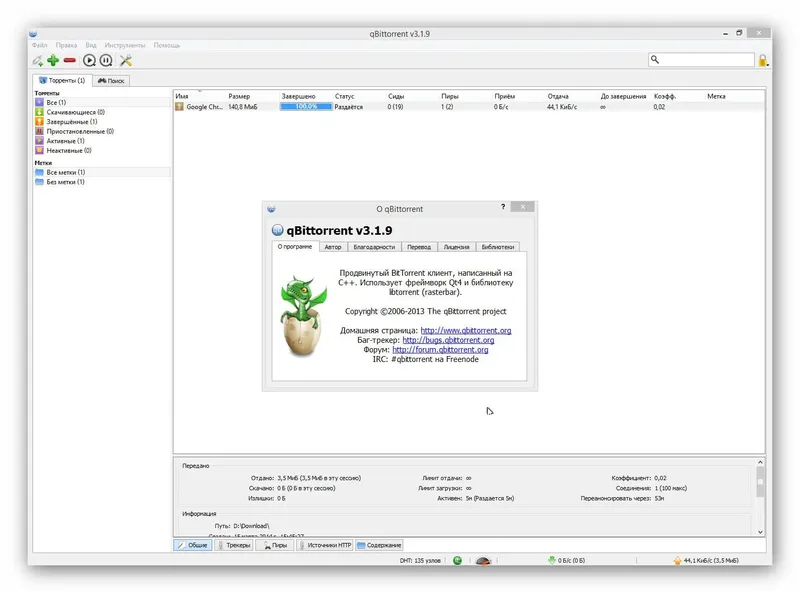This screenshot has width=800, height=593.
Task: Open the Лицензия tab
Action: click(456, 247)
